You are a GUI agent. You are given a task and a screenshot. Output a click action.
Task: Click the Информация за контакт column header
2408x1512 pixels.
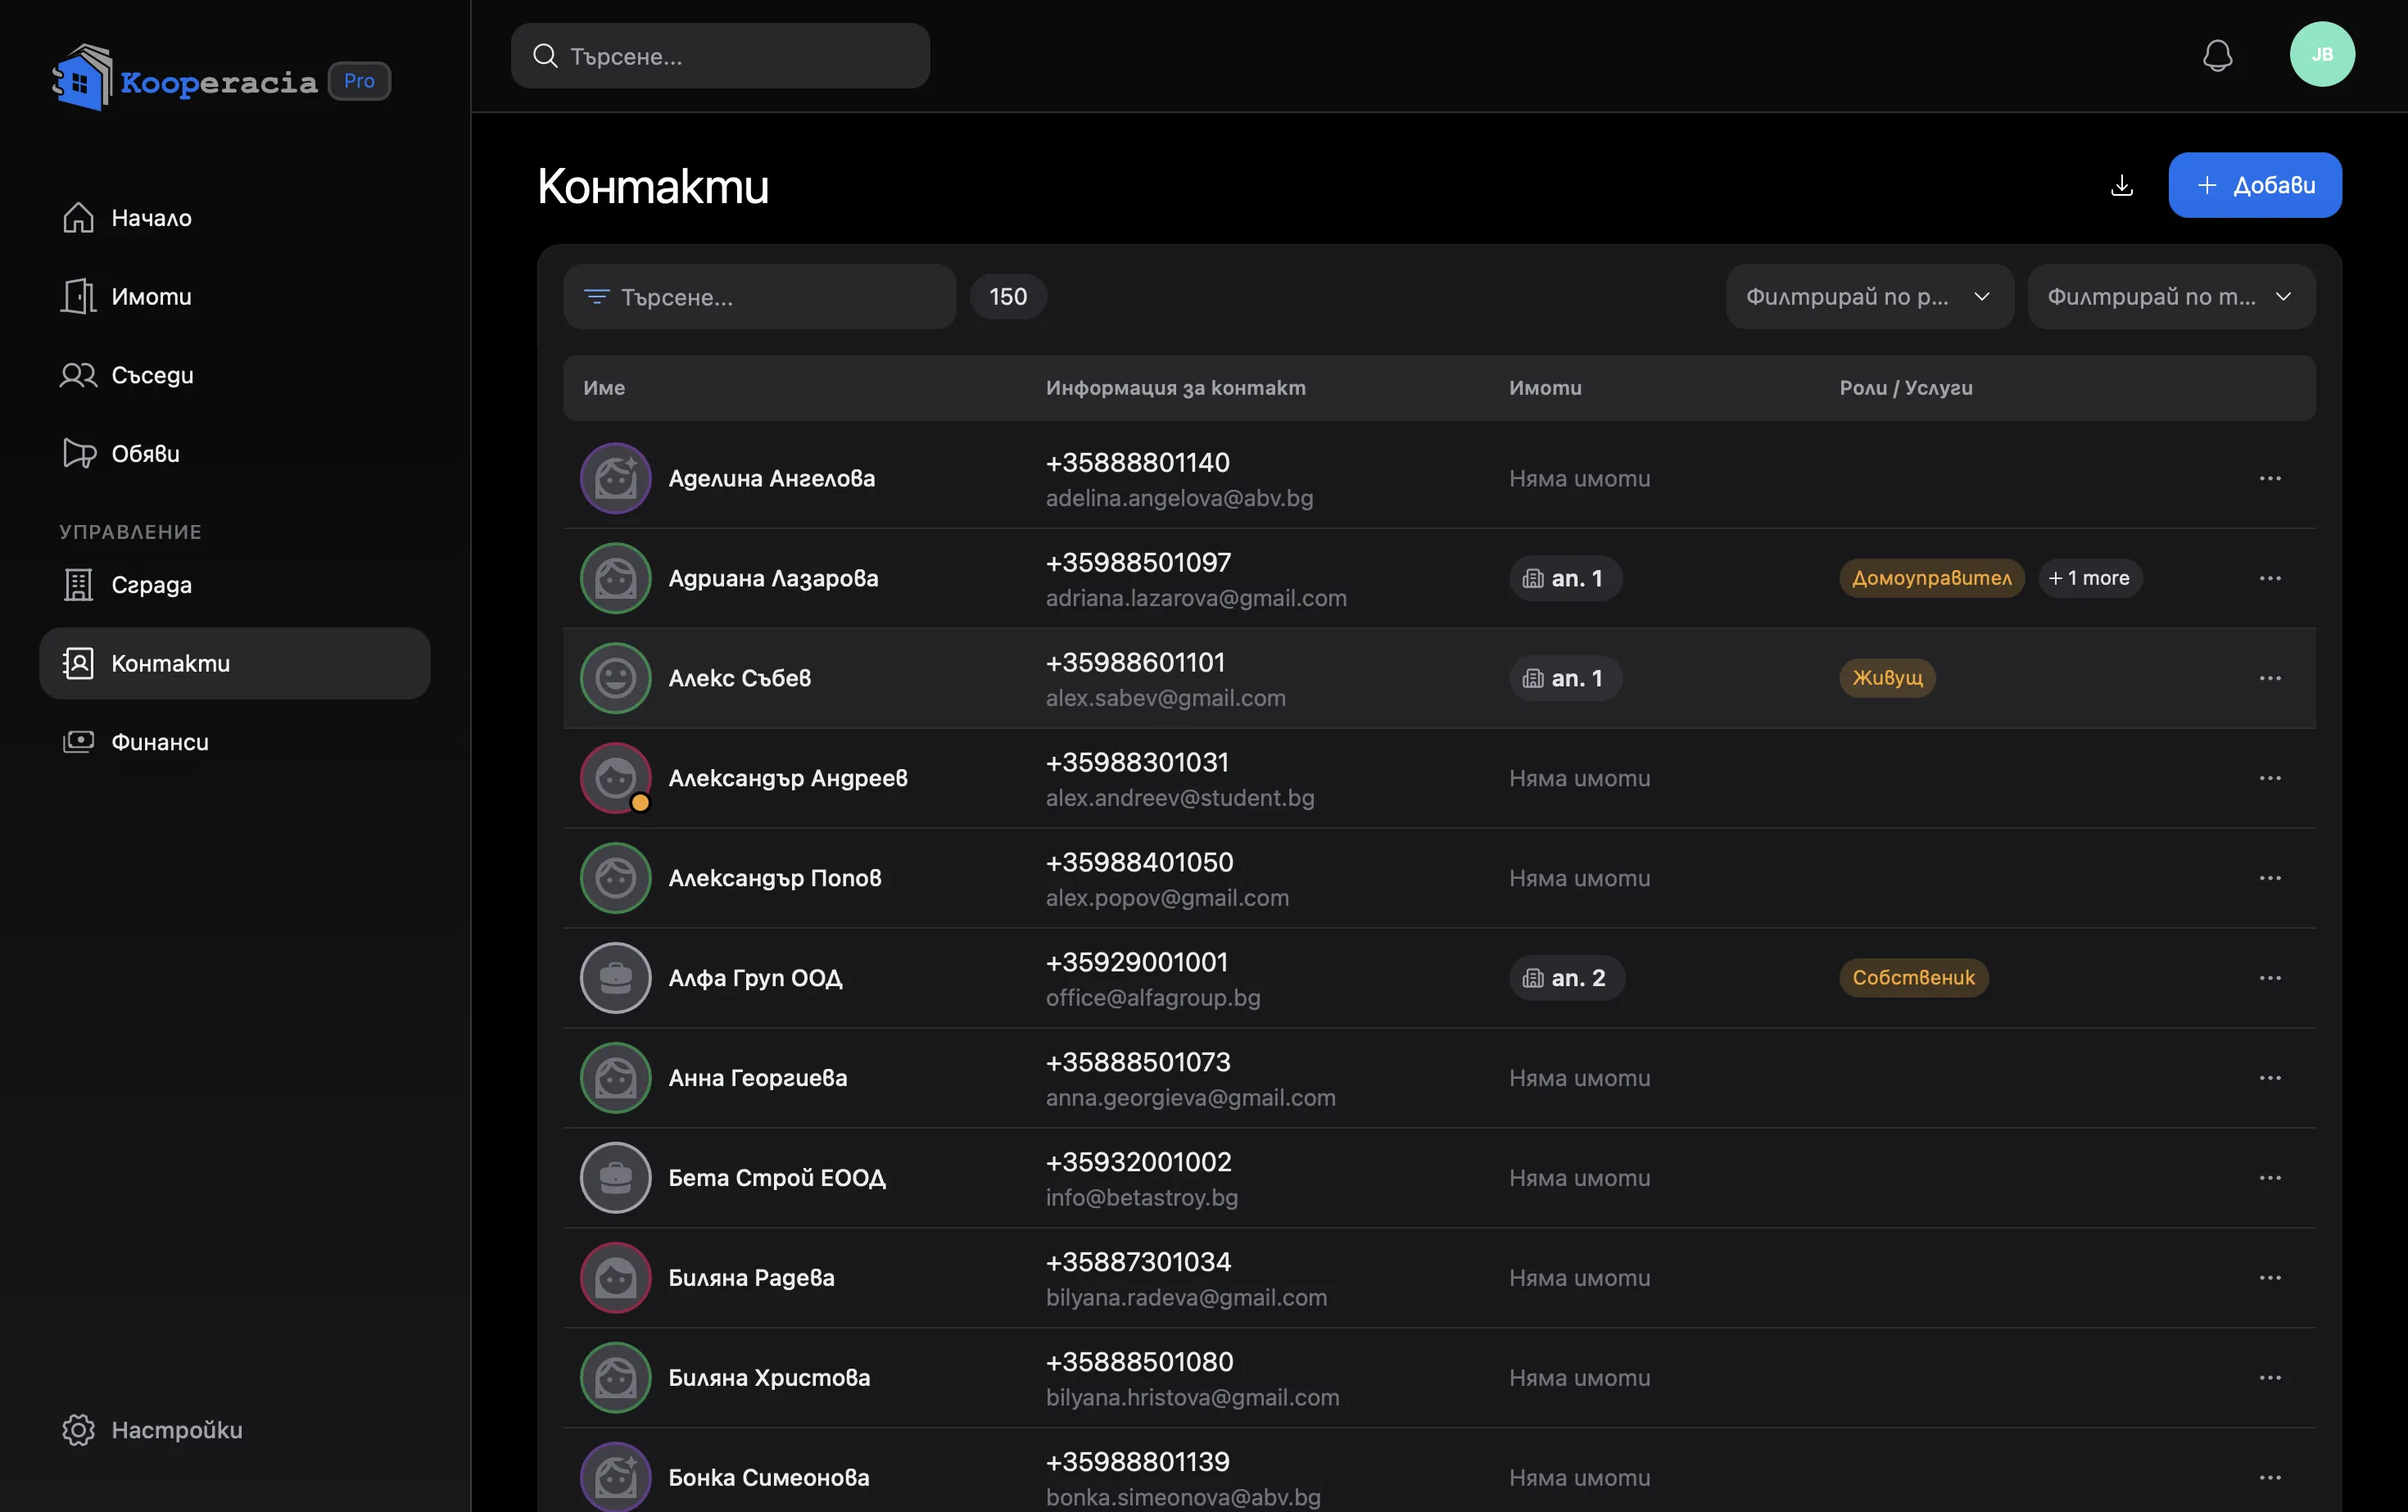(1176, 388)
